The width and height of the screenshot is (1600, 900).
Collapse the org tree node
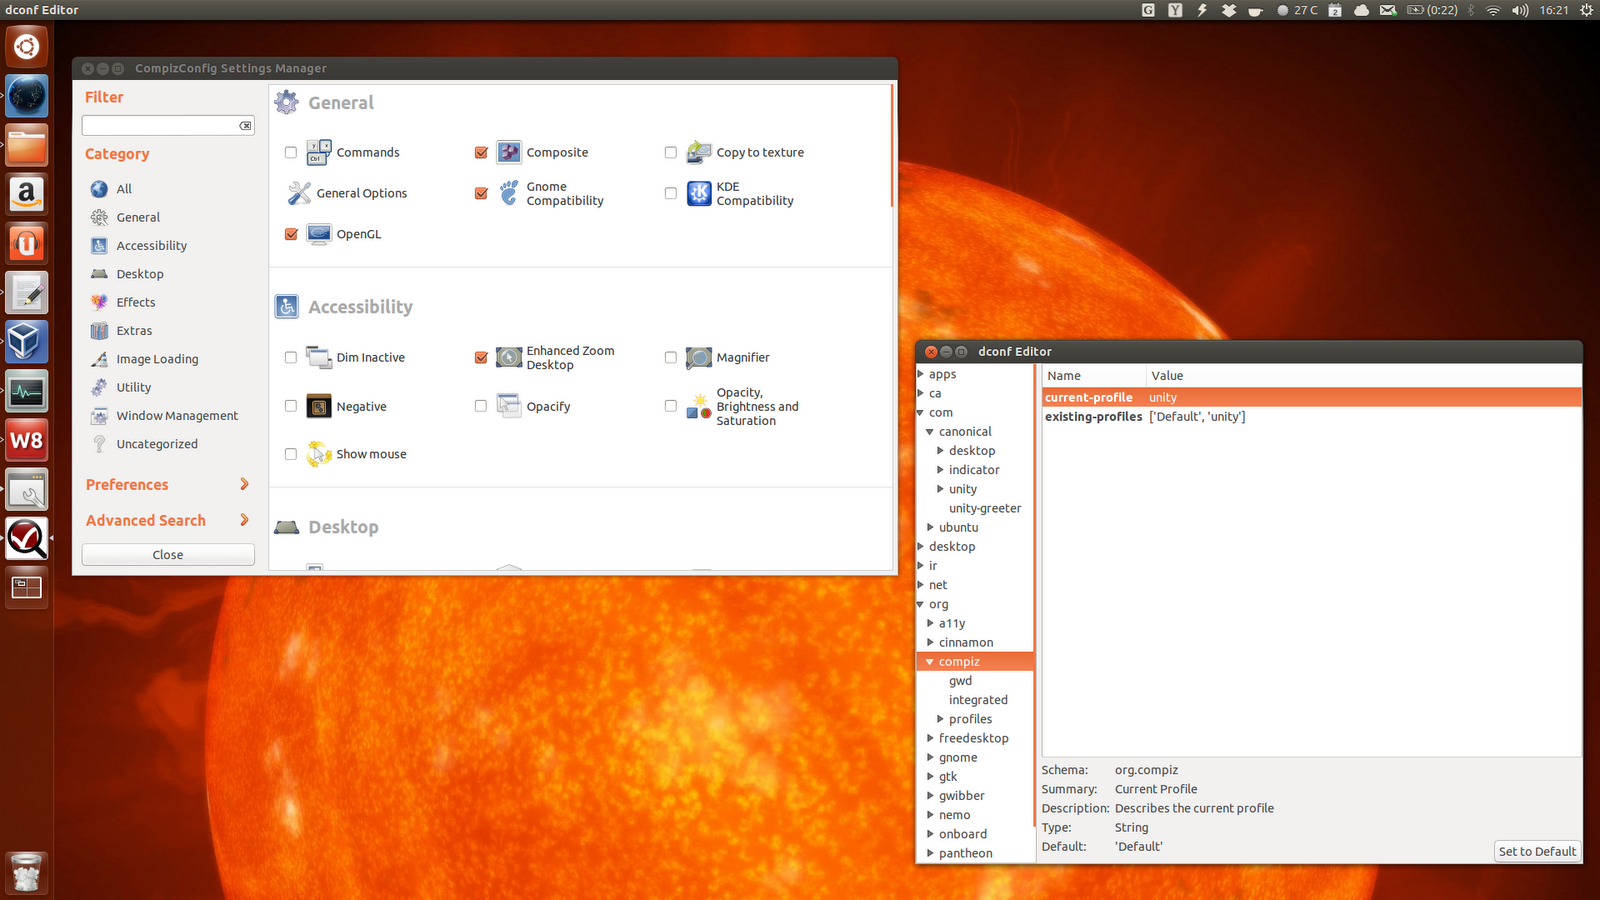[920, 604]
